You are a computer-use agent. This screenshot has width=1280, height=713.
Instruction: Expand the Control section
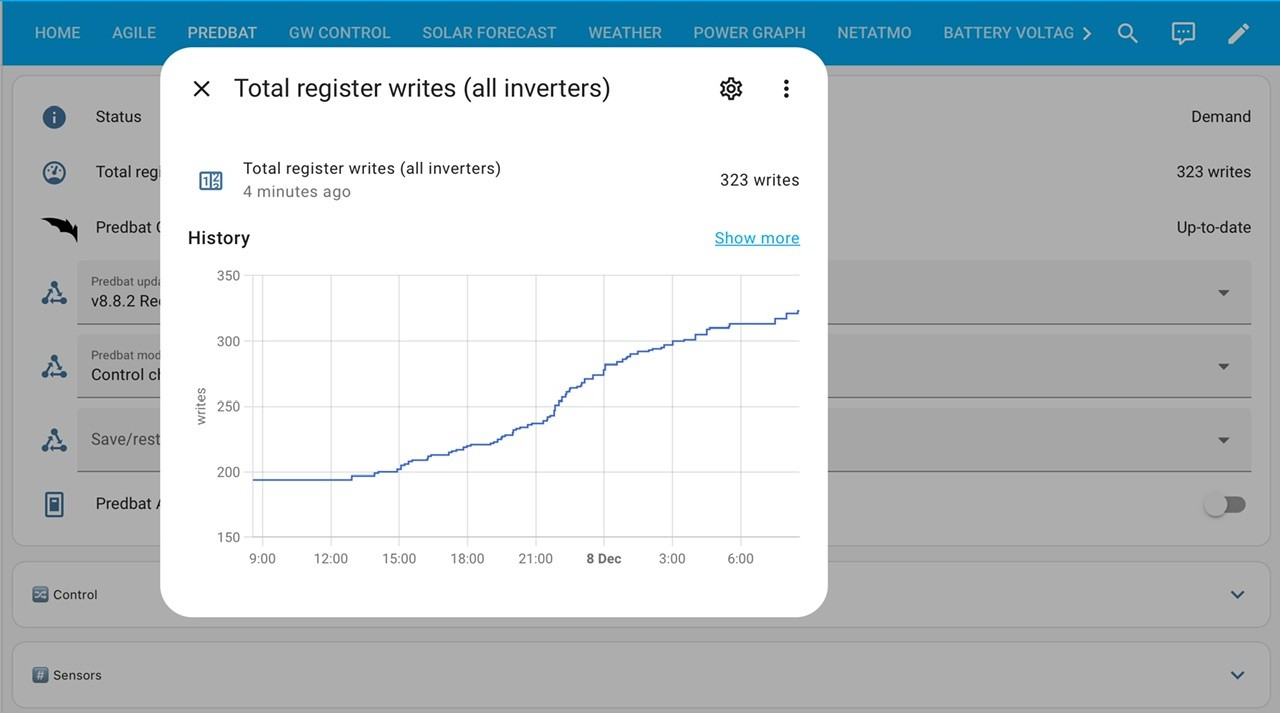(1237, 594)
